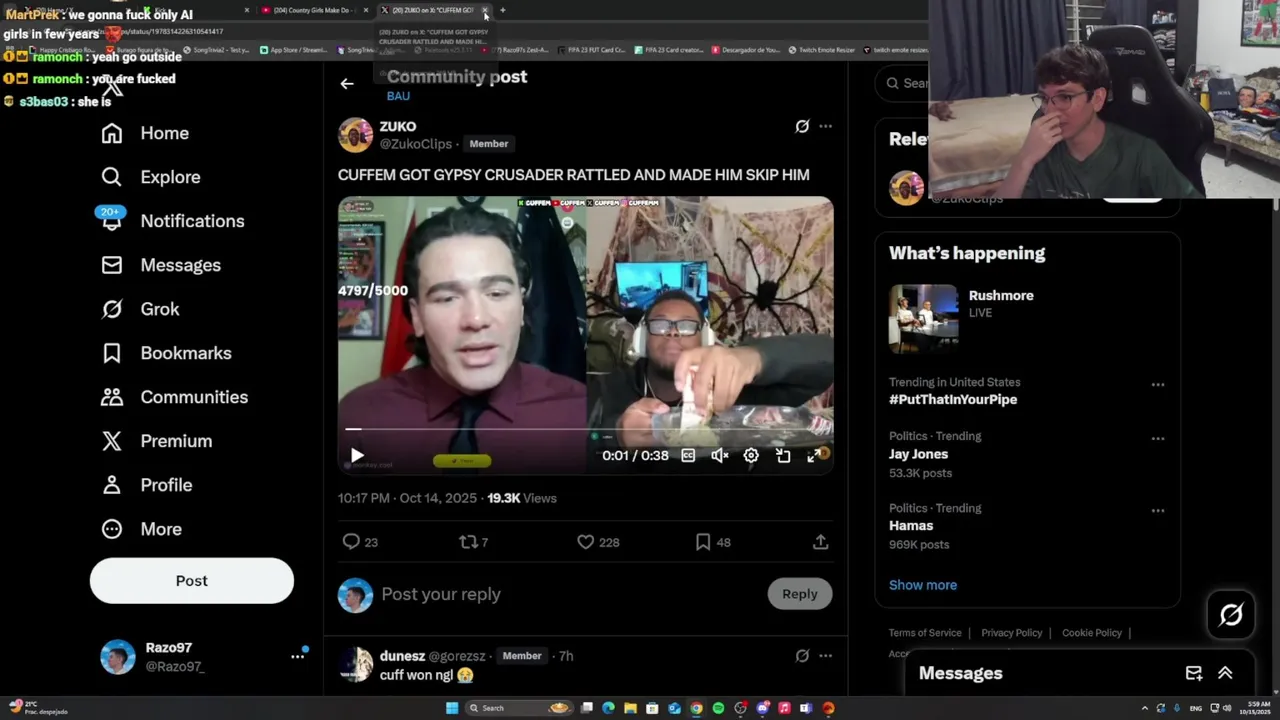Open App Store / Streaming bookmark

[x=294, y=50]
